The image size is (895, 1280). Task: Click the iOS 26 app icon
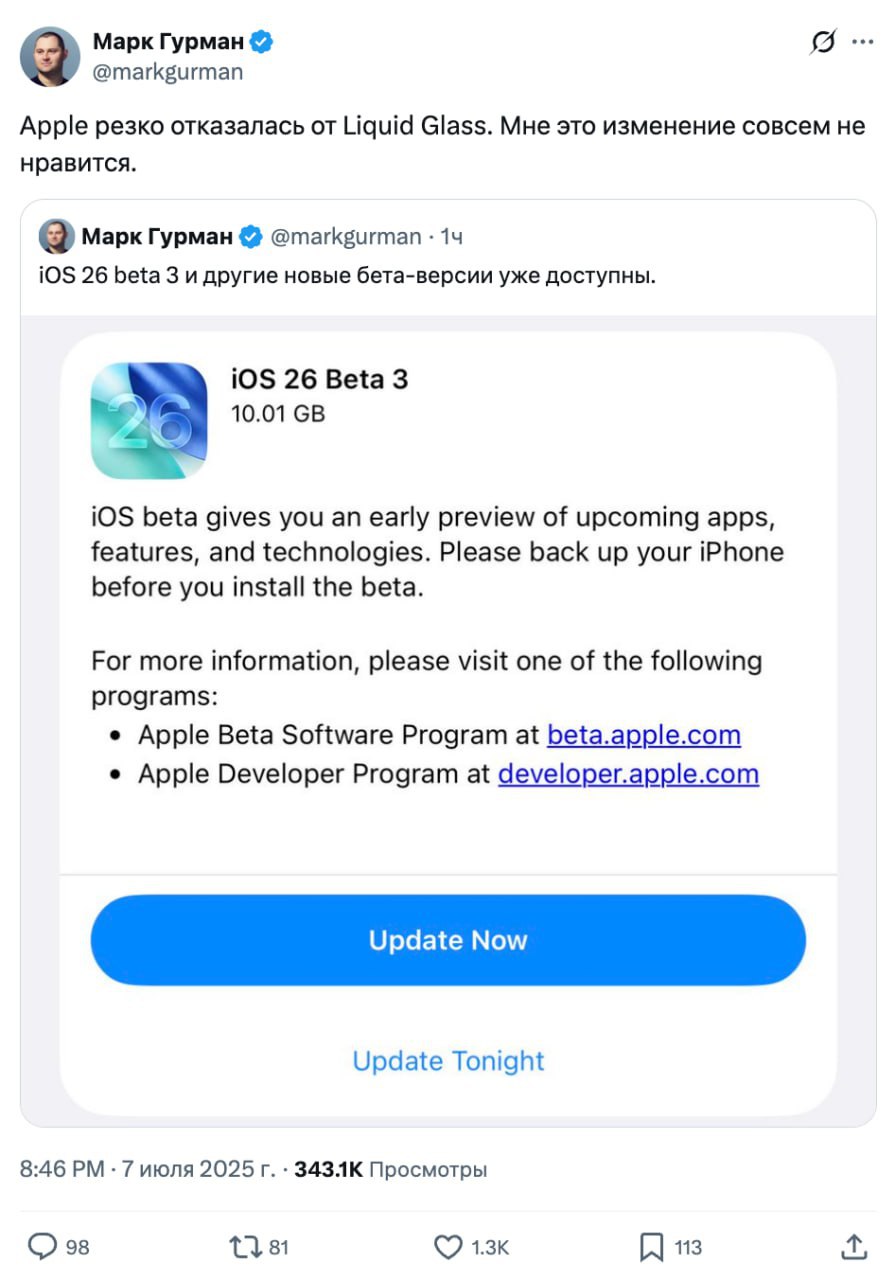149,420
